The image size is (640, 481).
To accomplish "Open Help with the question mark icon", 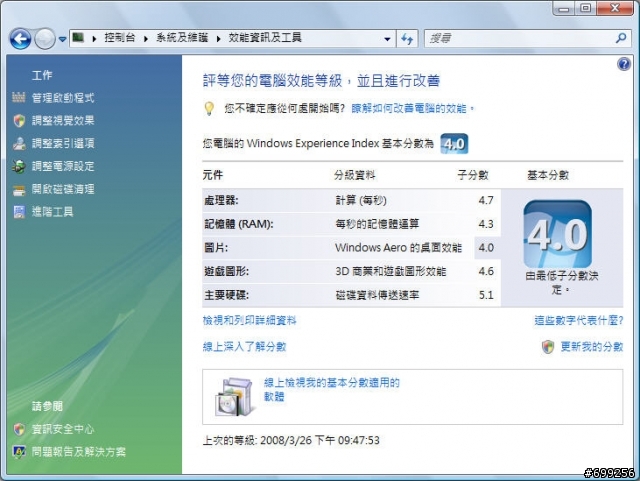I will tap(624, 64).
